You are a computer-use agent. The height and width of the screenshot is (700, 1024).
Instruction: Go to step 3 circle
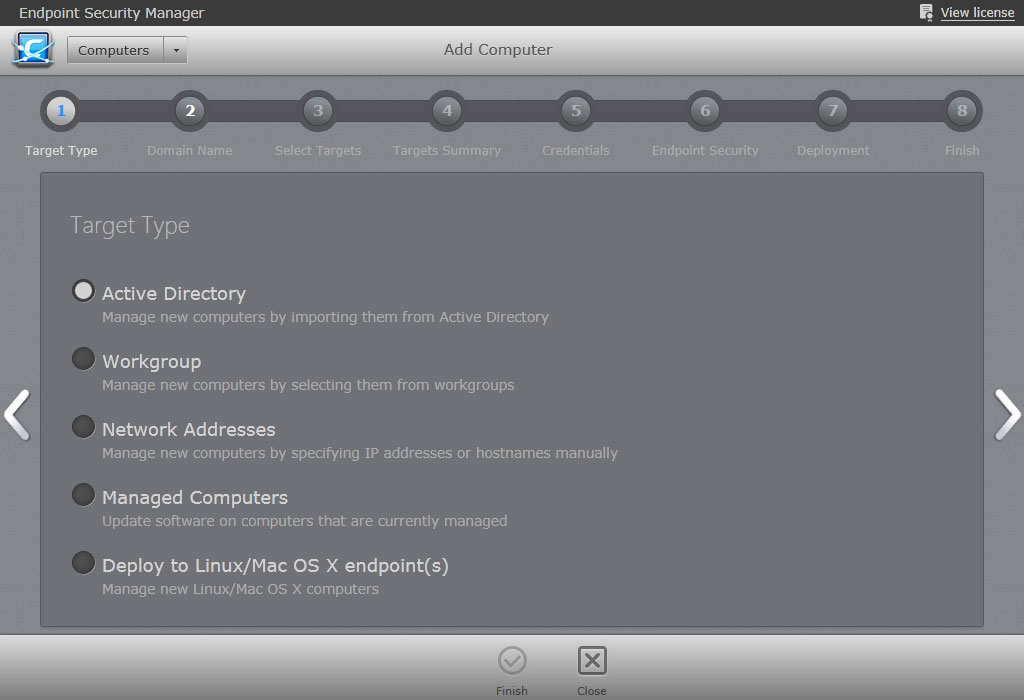tap(318, 110)
